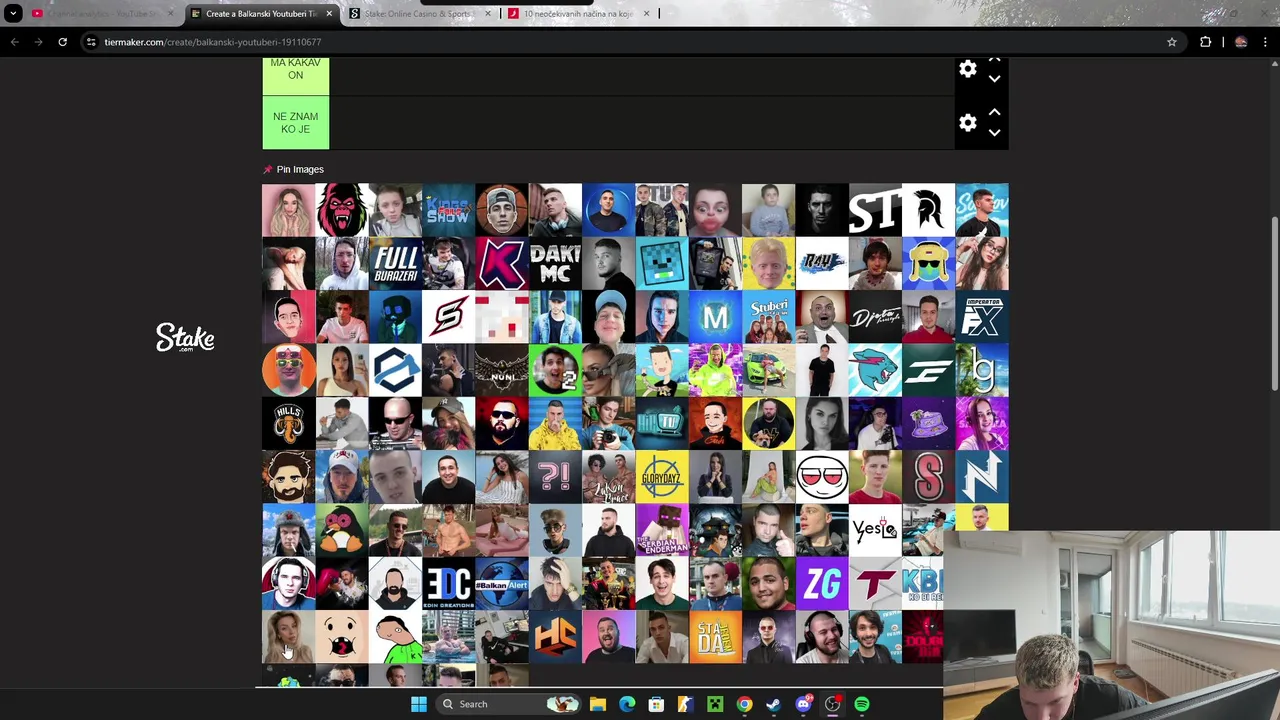Screen dimensions: 1280x720
Task: Launch Microsoft Edge from taskbar
Action: click(x=627, y=704)
